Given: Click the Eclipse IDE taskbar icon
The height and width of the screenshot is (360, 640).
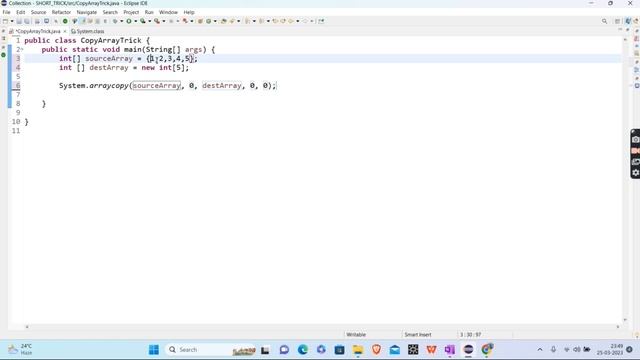Looking at the screenshot, I should click(x=468, y=350).
